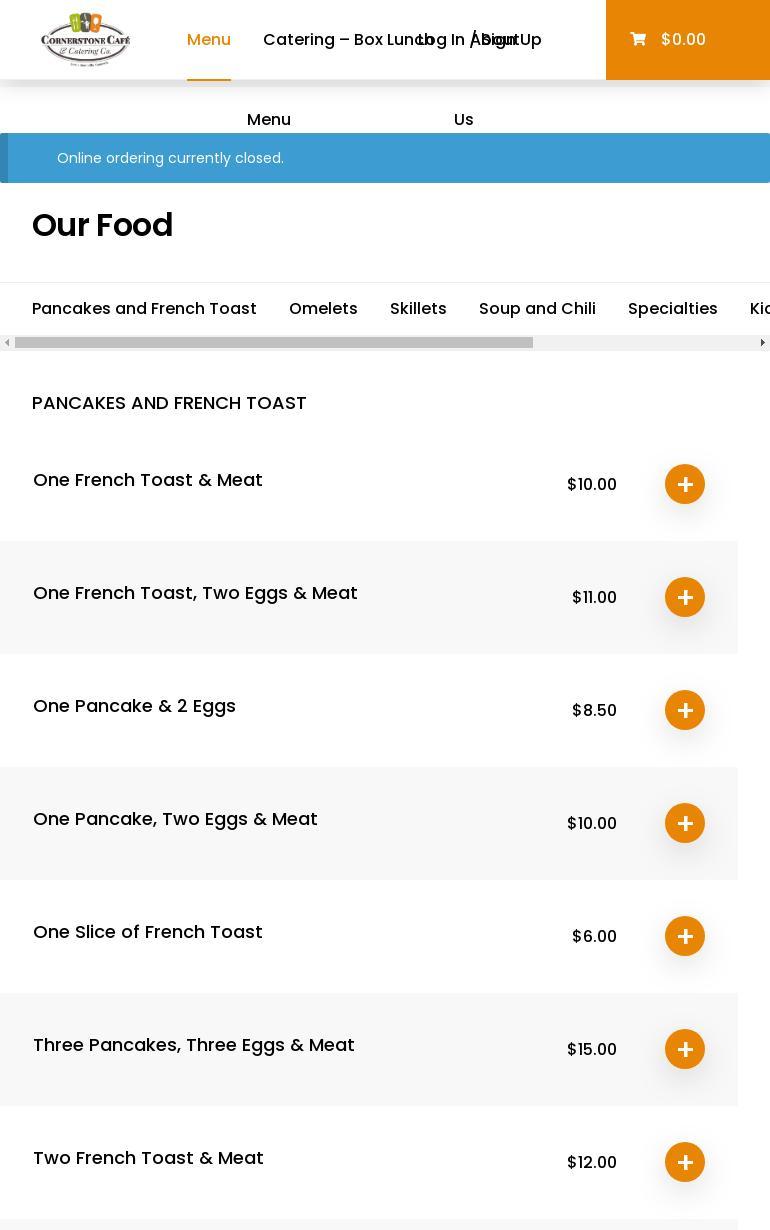Select the Skillets category tab
Image resolution: width=770 pixels, height=1230 pixels.
tap(418, 309)
